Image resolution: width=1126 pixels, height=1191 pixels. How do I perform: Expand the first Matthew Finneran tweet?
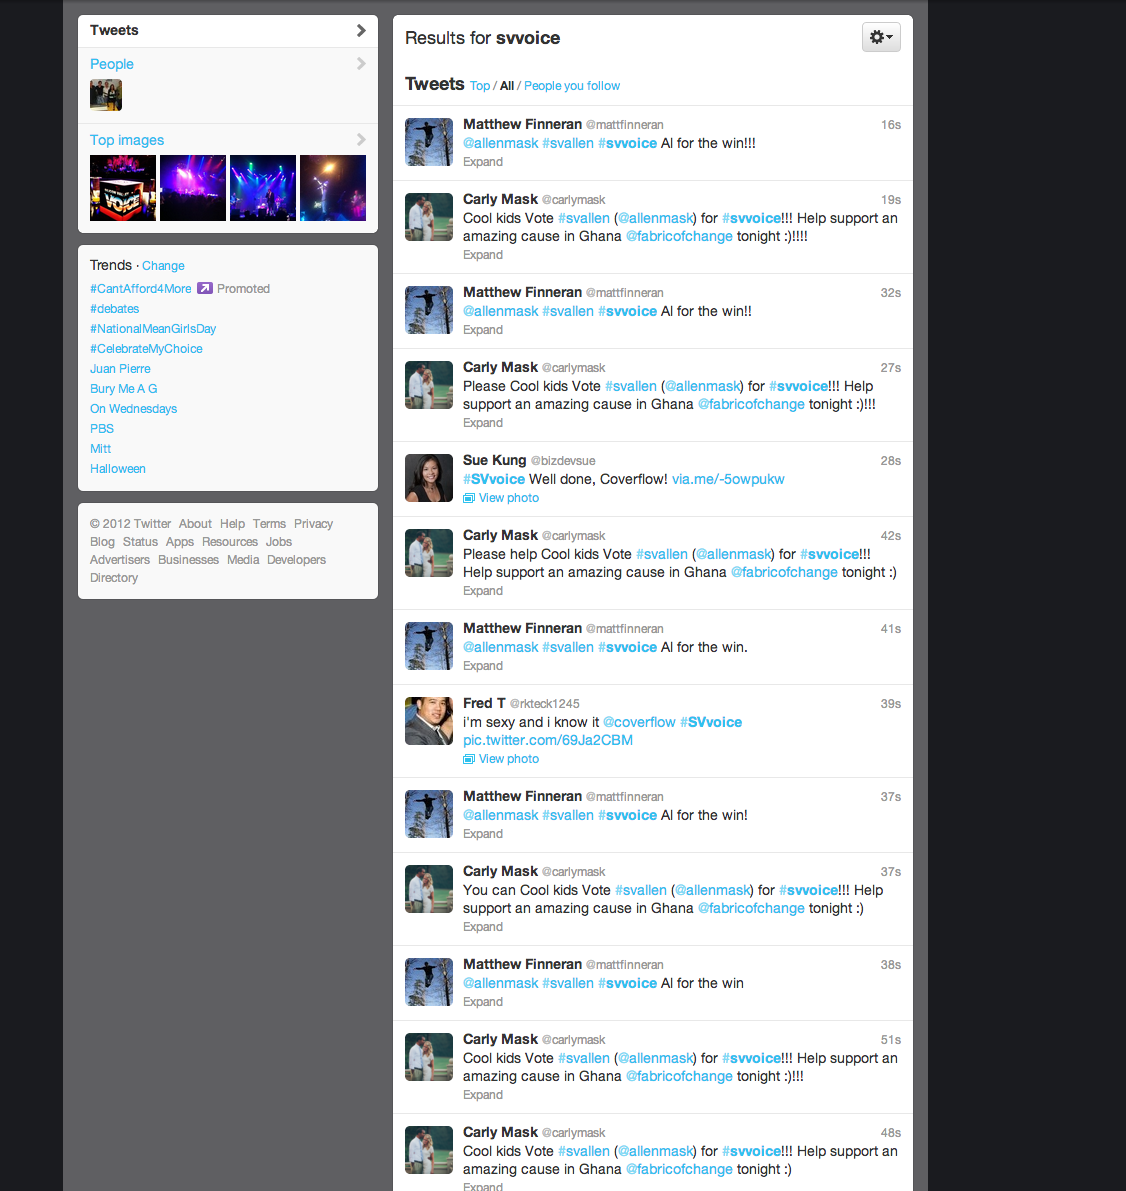[x=483, y=162]
